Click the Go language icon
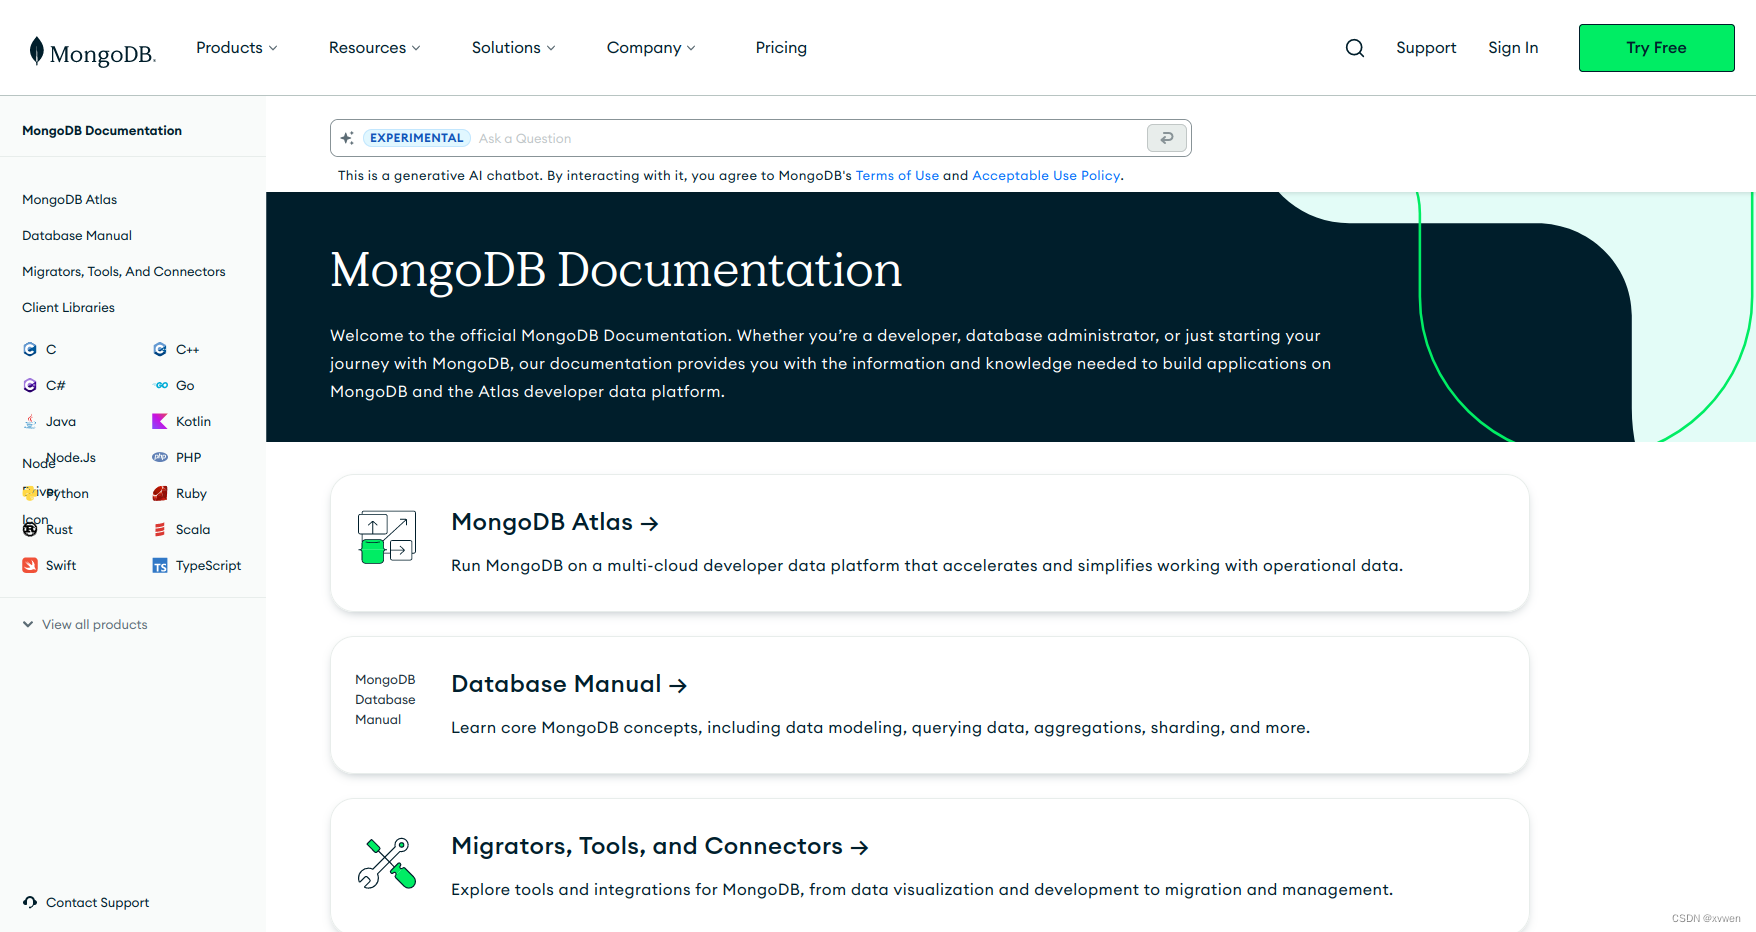This screenshot has width=1756, height=932. coord(160,385)
